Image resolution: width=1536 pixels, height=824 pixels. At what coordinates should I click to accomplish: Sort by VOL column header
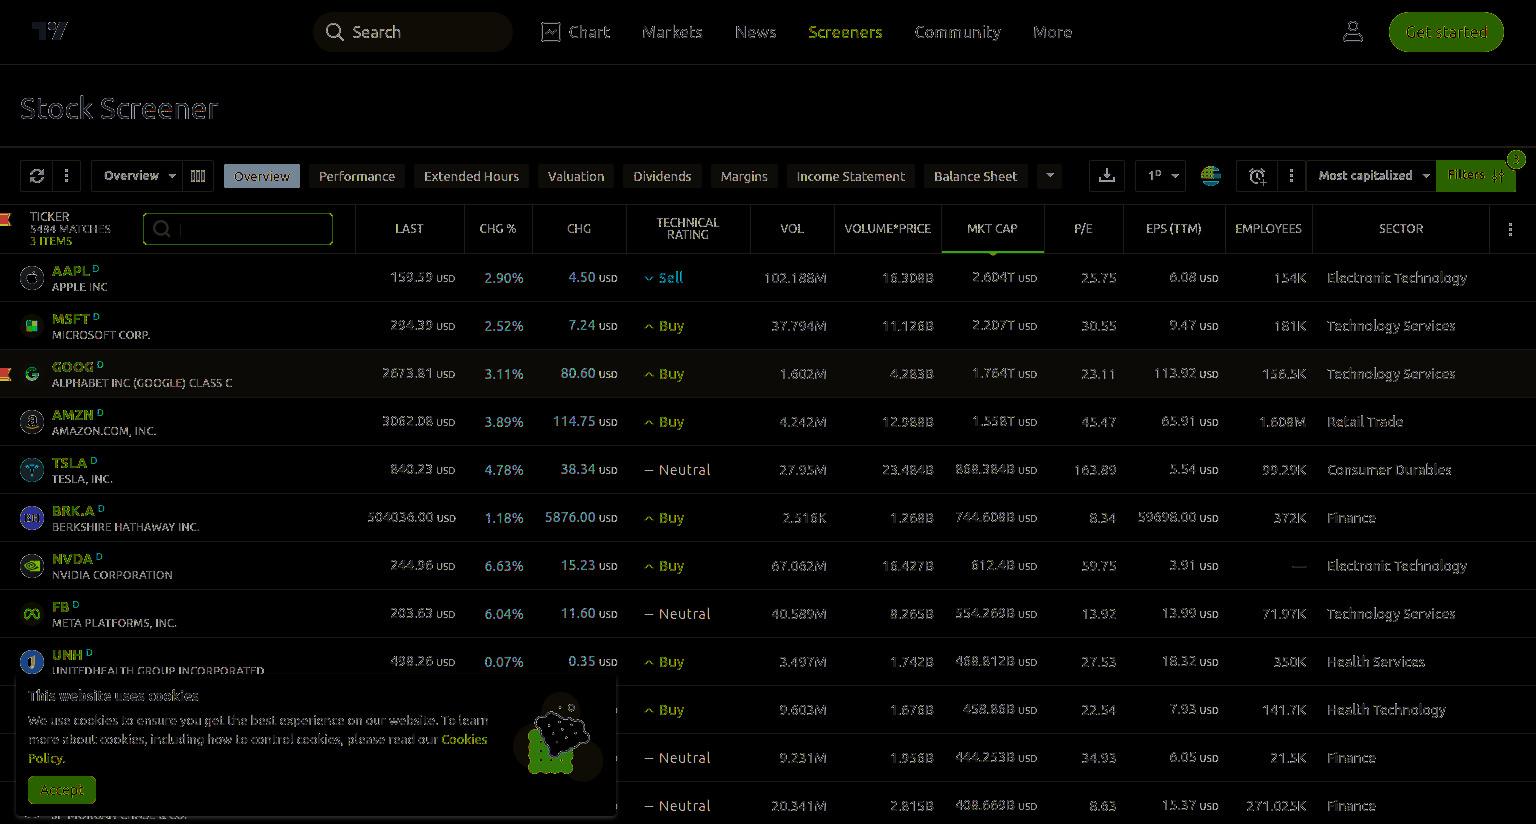[x=792, y=229]
